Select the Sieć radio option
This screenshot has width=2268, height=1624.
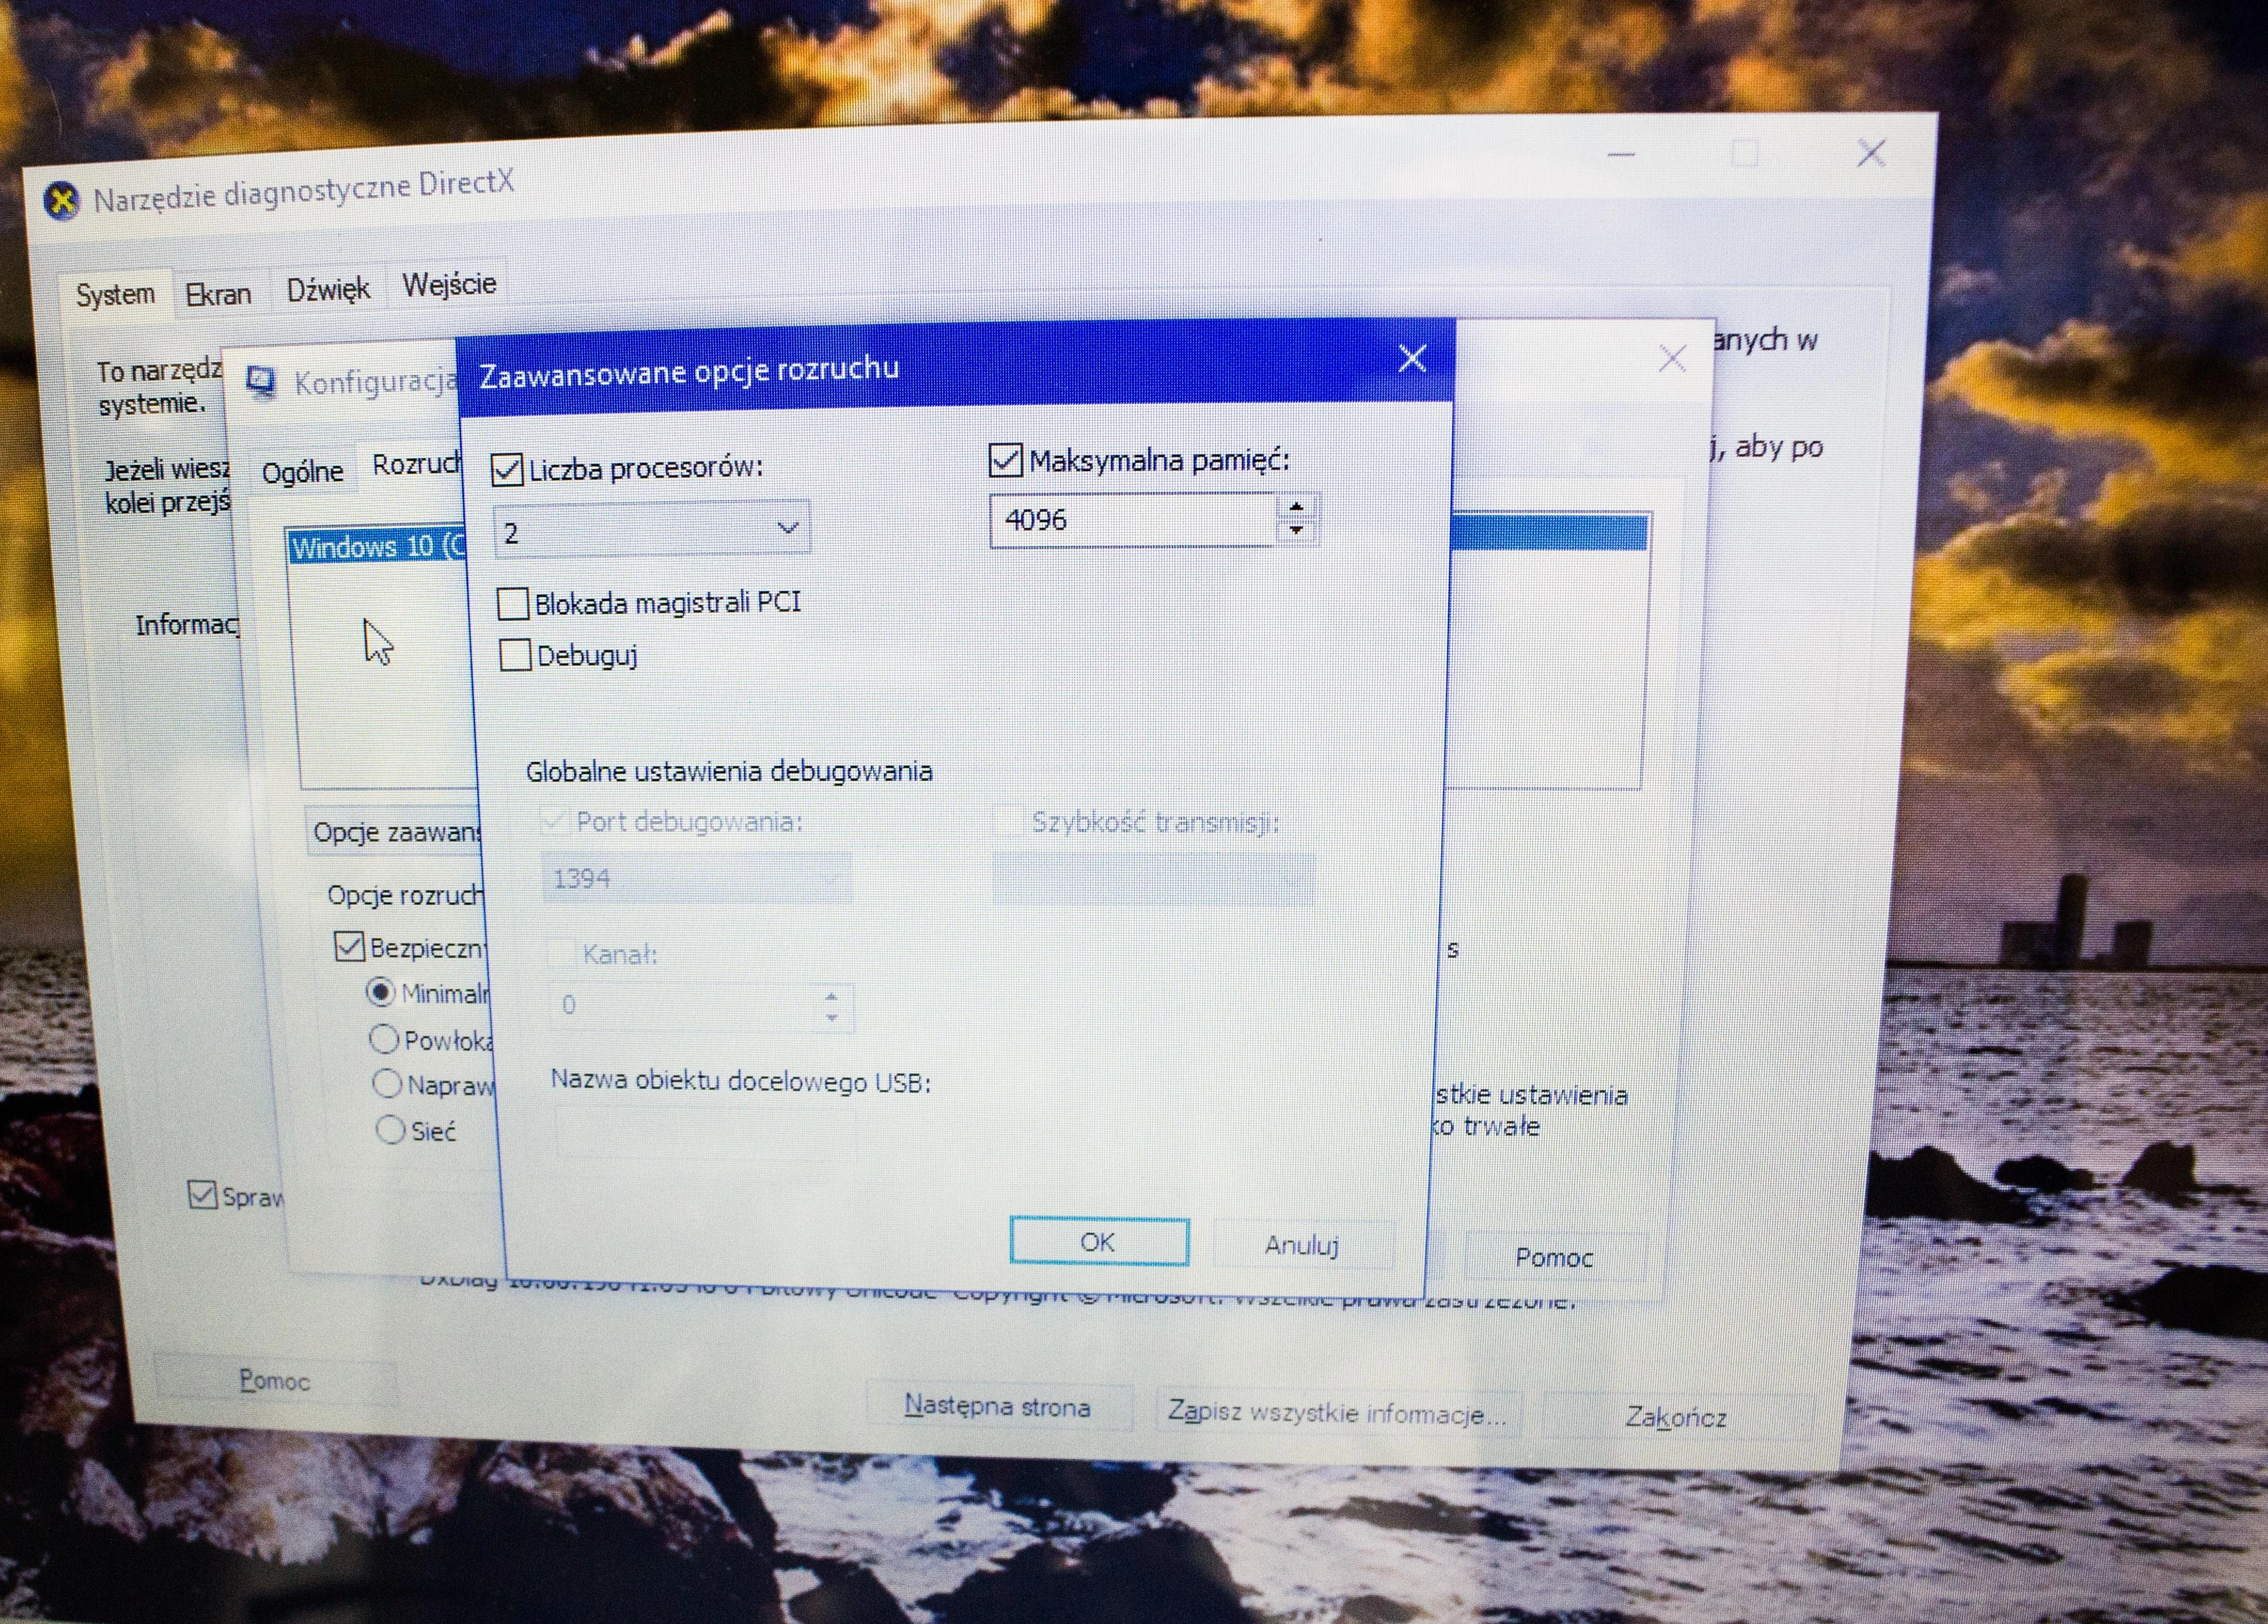(390, 1129)
